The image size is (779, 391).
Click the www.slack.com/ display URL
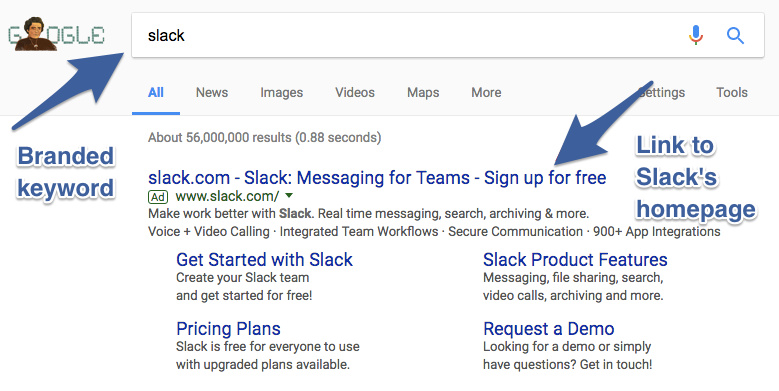click(x=228, y=196)
